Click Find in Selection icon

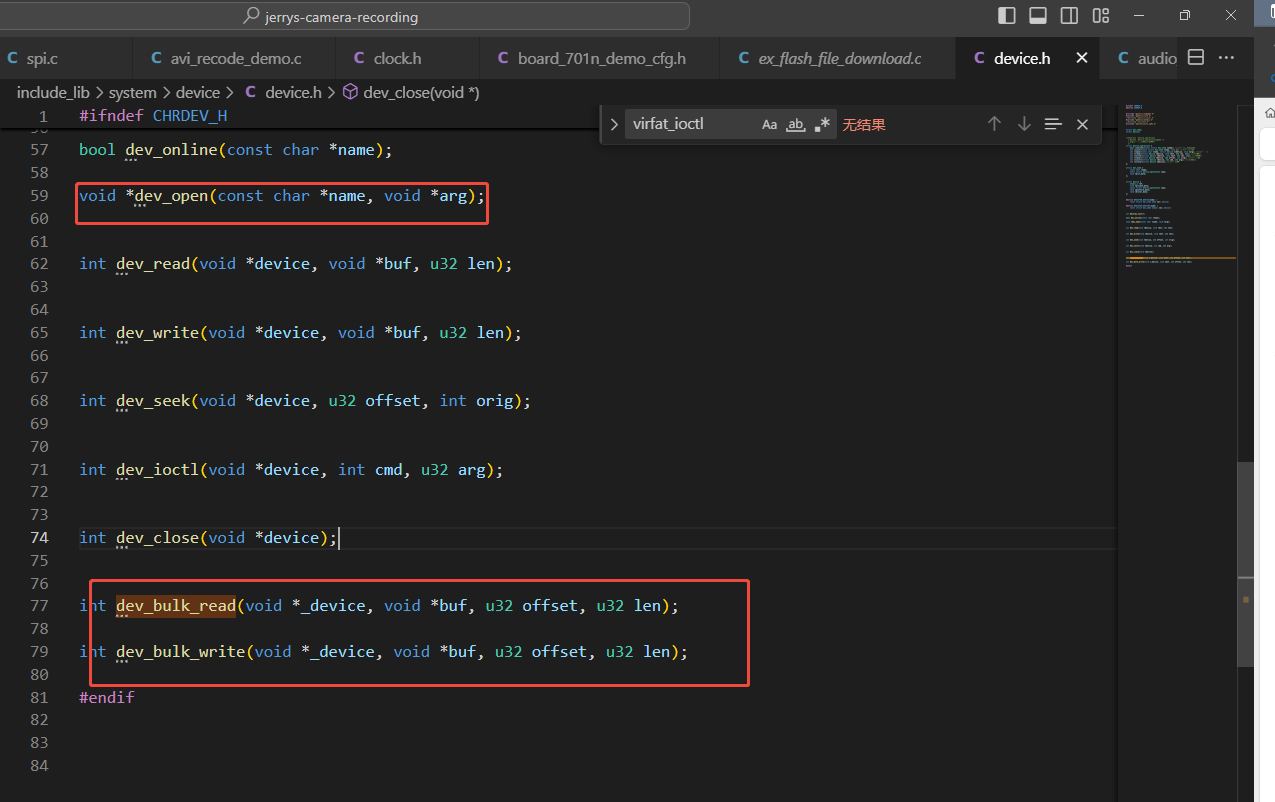(x=1053, y=124)
